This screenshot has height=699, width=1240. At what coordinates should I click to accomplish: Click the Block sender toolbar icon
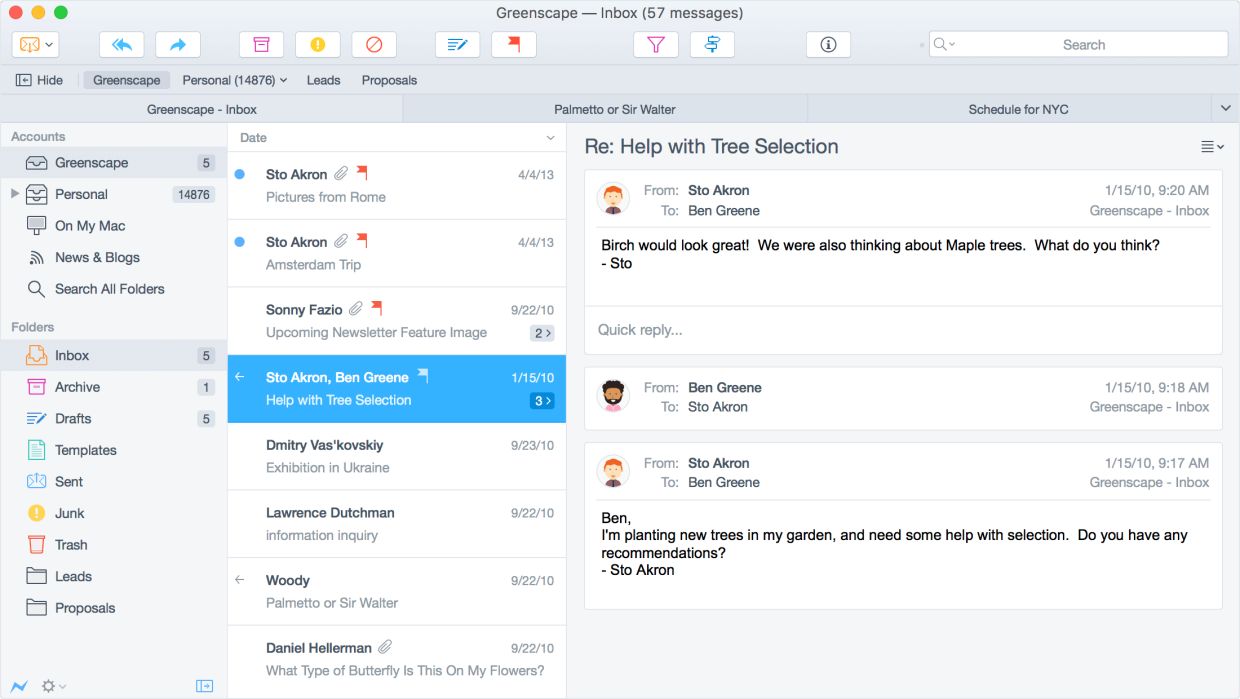tap(374, 45)
